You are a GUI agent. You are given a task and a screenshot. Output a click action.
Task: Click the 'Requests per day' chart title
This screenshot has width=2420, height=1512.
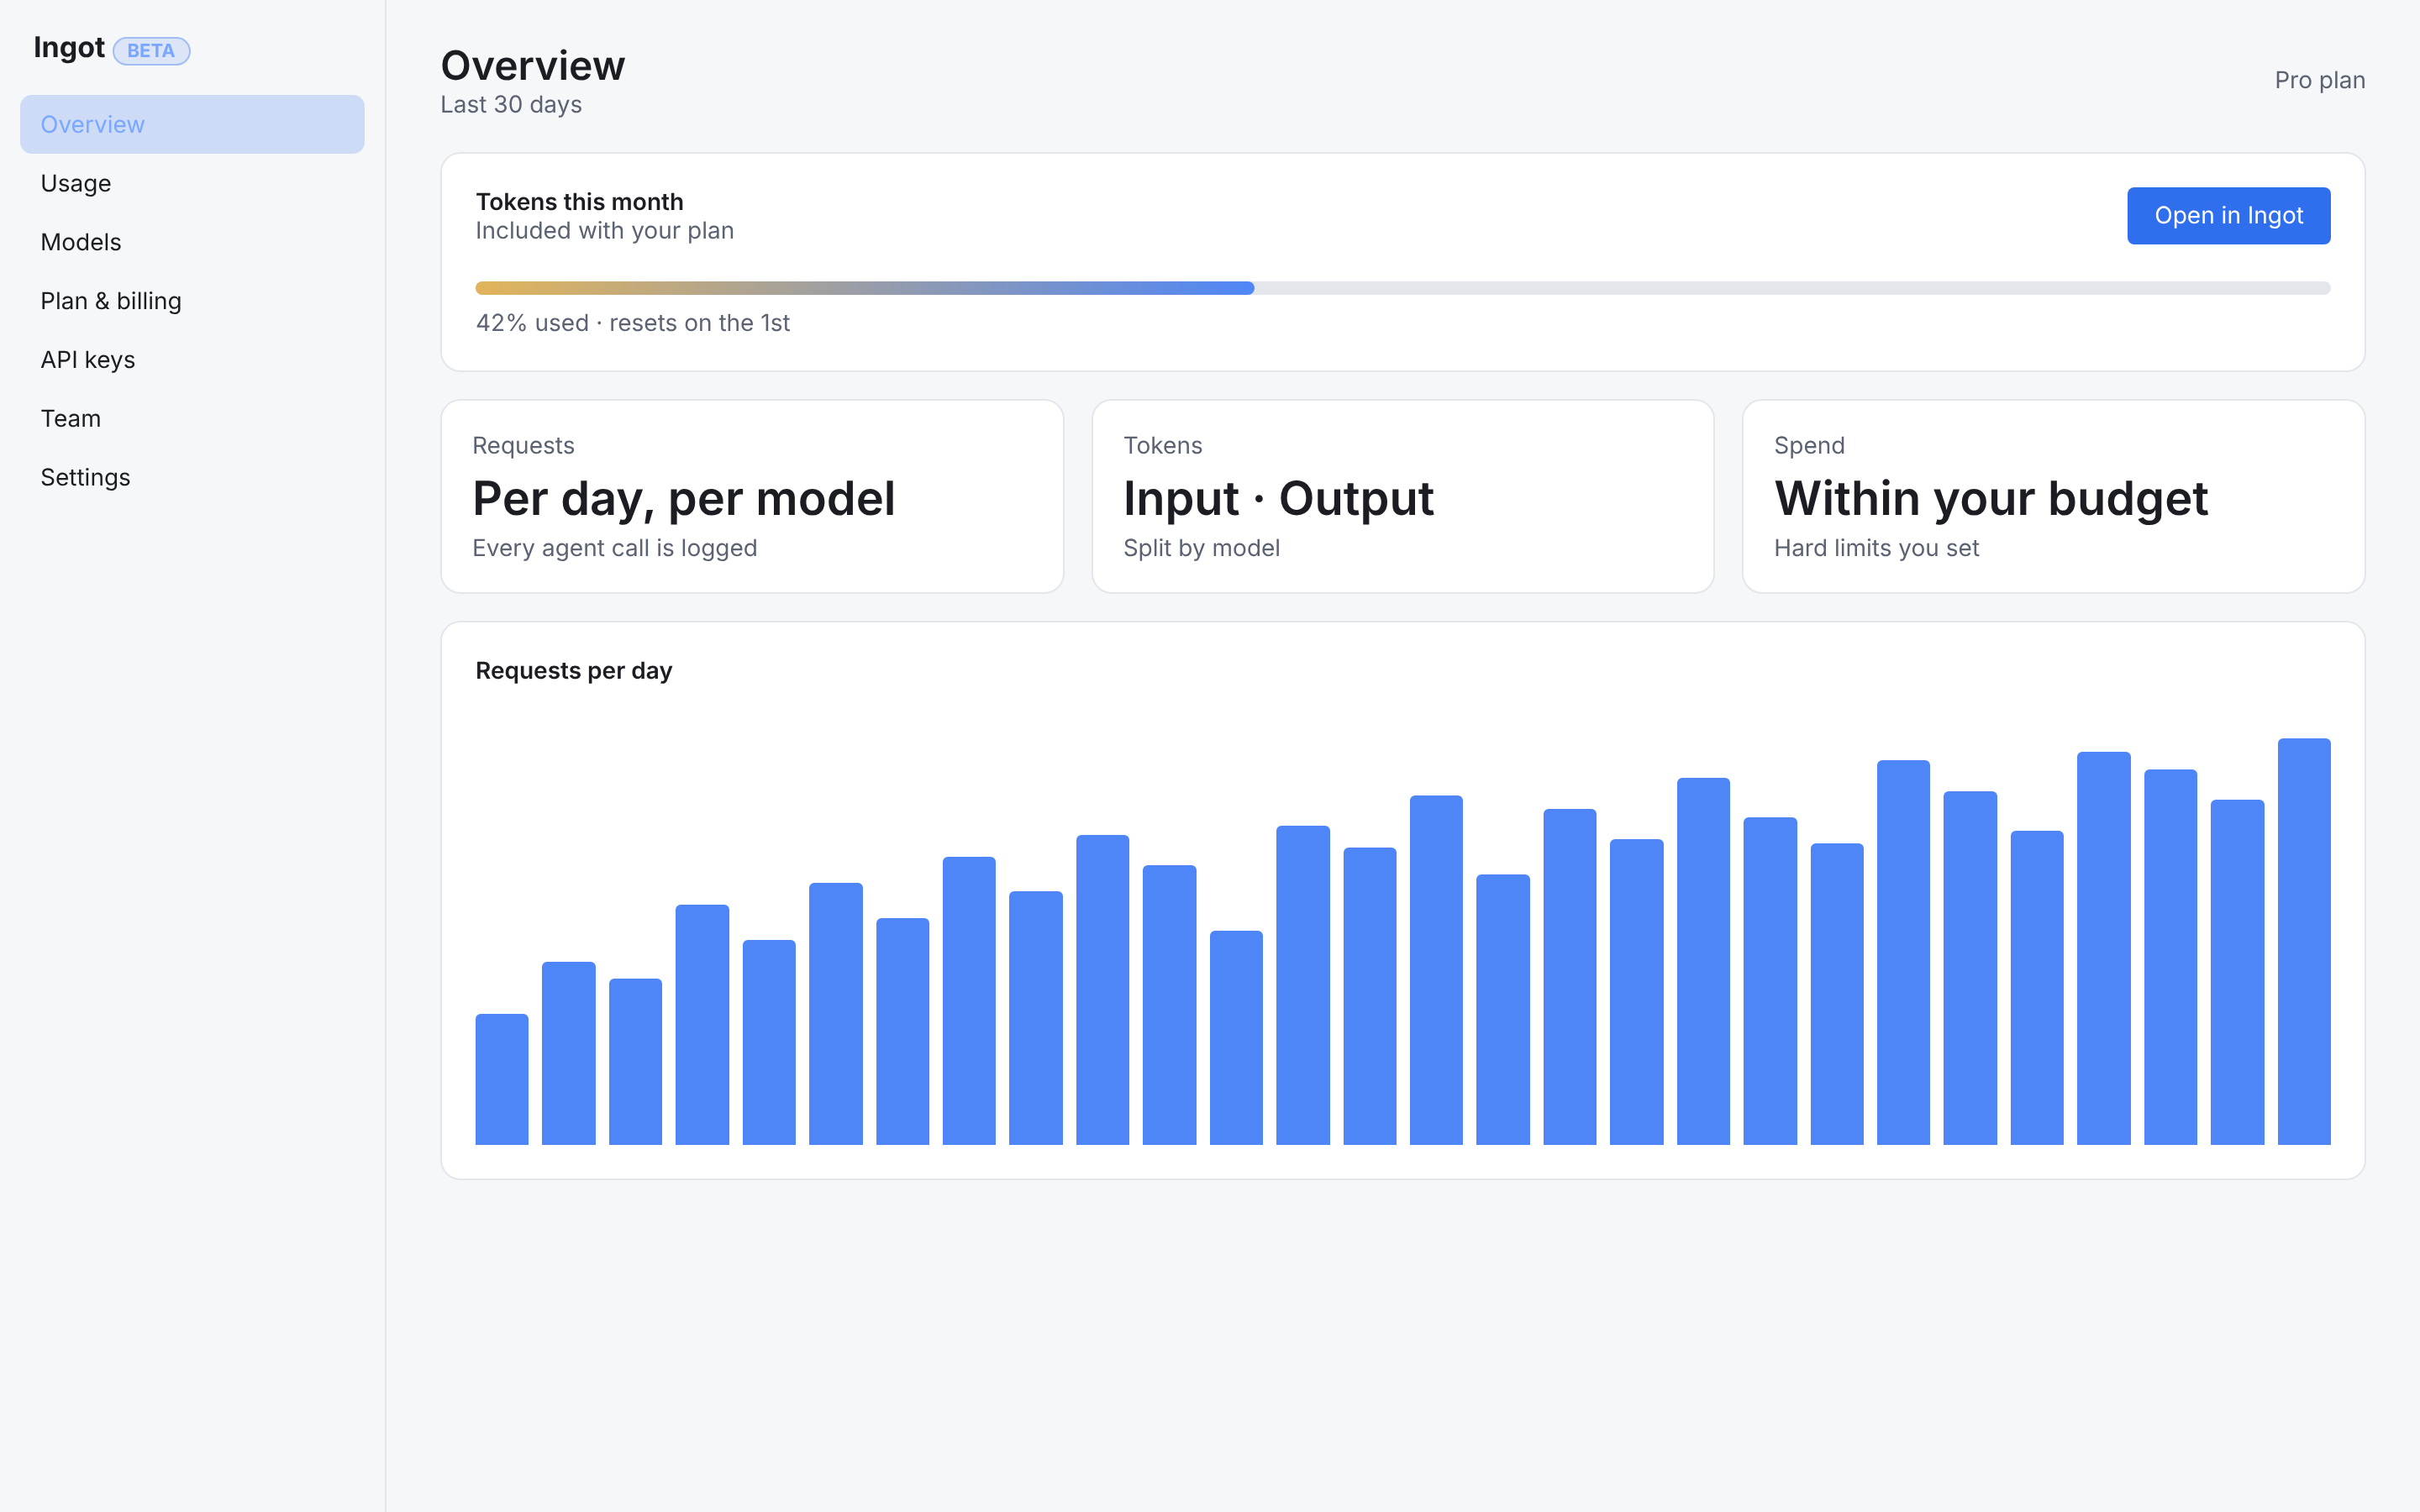click(573, 670)
